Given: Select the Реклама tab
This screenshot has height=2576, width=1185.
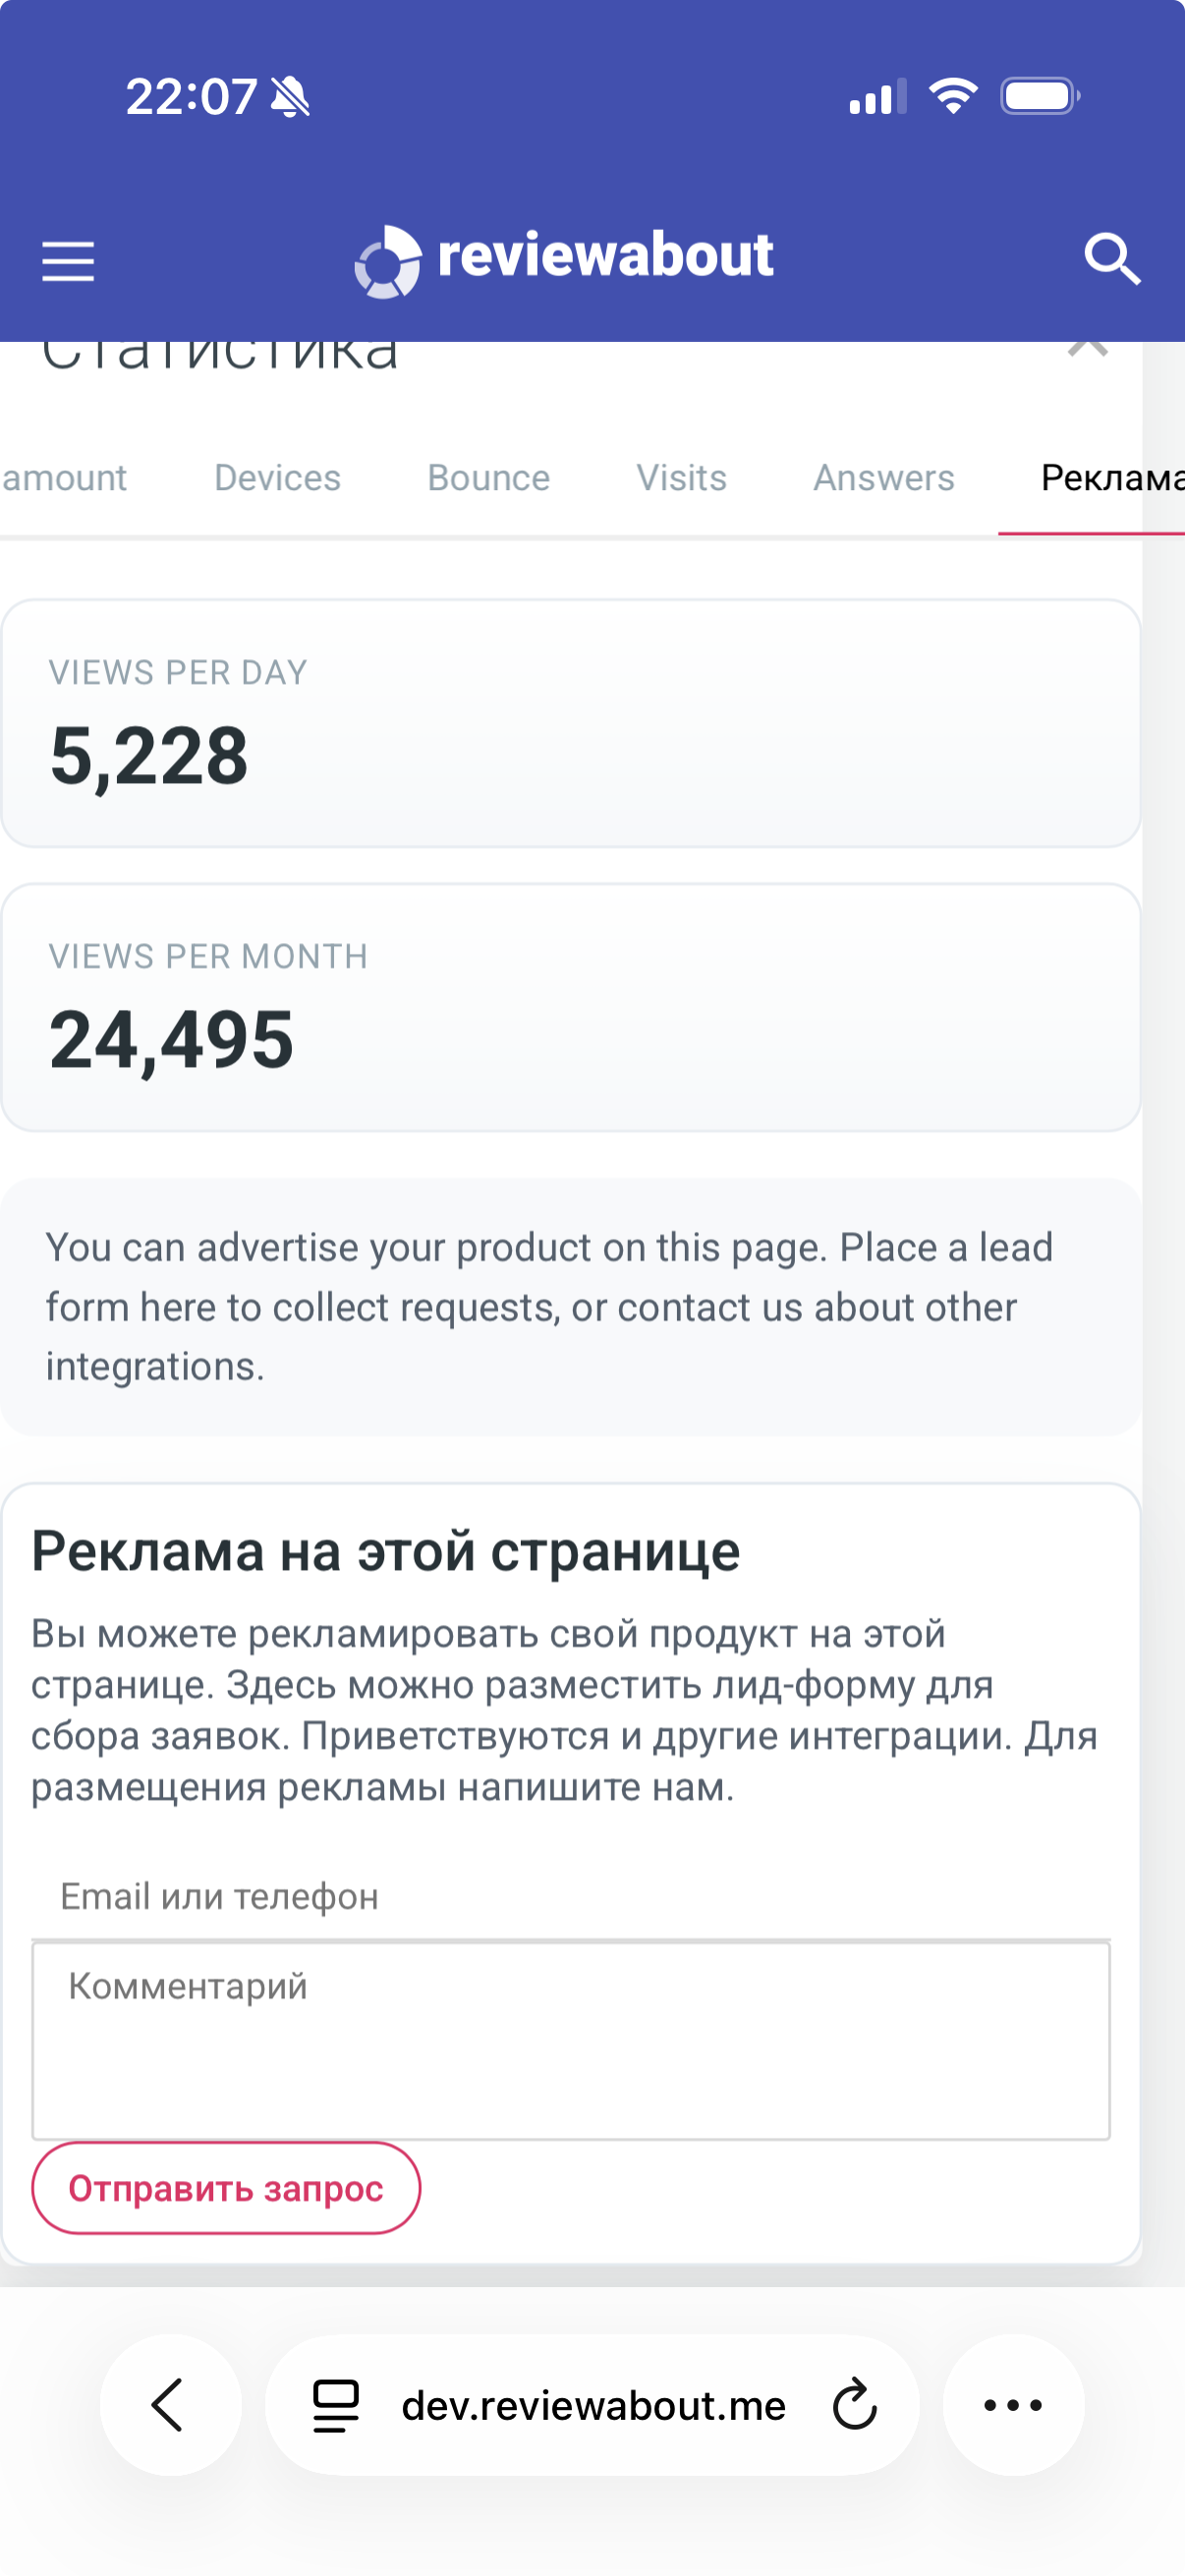Looking at the screenshot, I should click(1110, 478).
